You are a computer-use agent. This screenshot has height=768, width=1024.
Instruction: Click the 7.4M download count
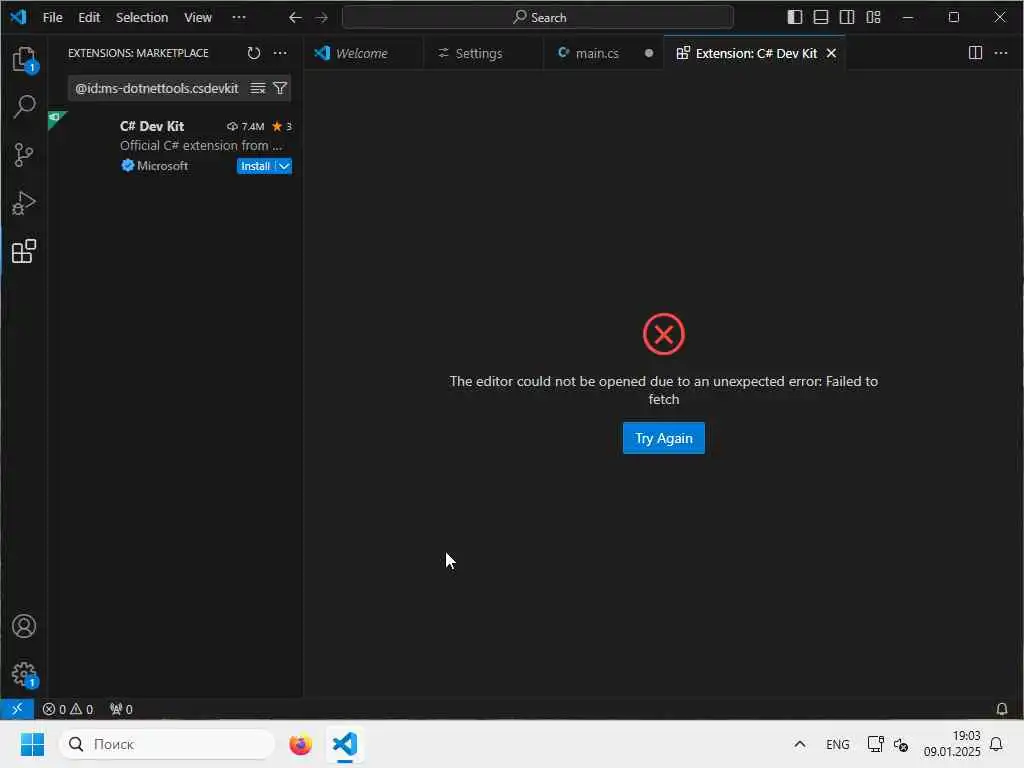click(246, 127)
